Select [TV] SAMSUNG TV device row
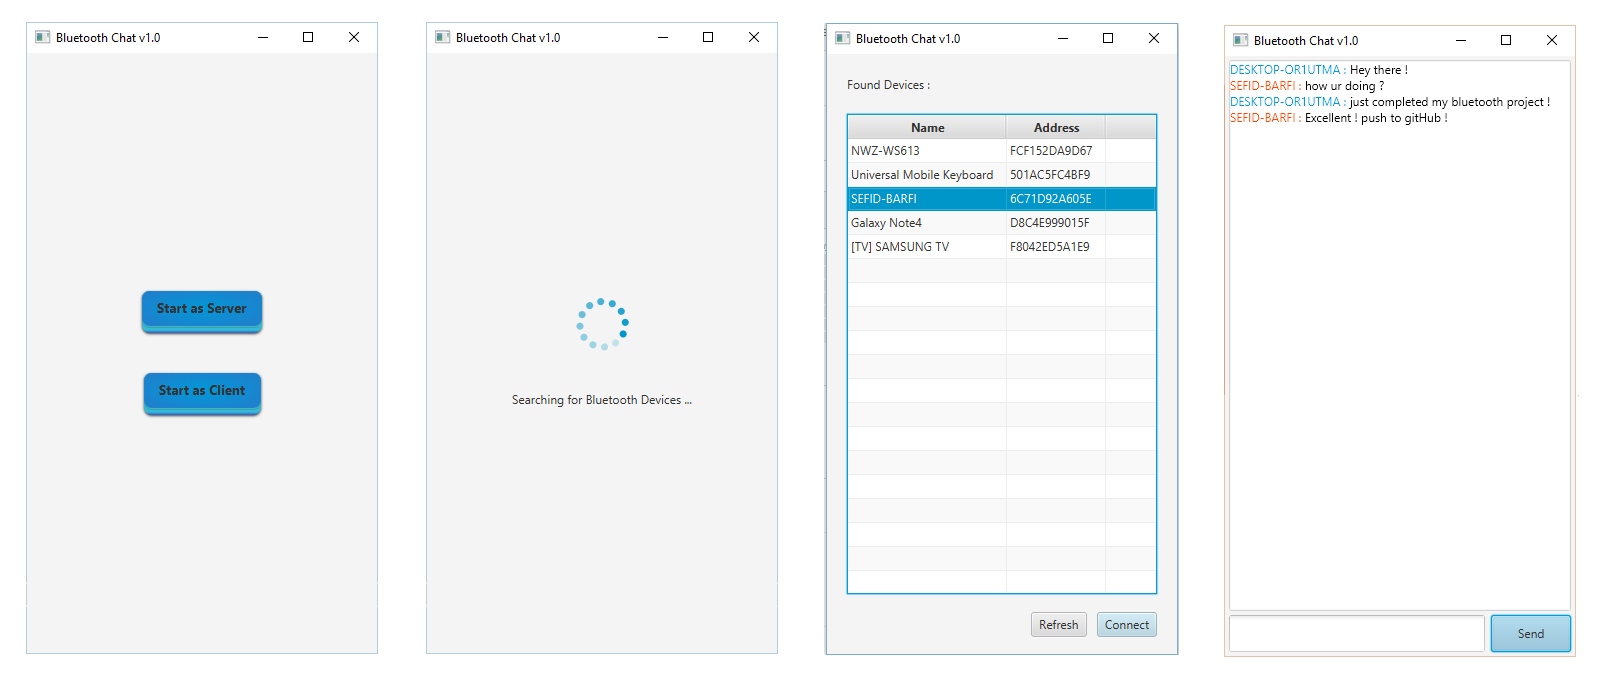This screenshot has width=1612, height=684. tap(1002, 247)
